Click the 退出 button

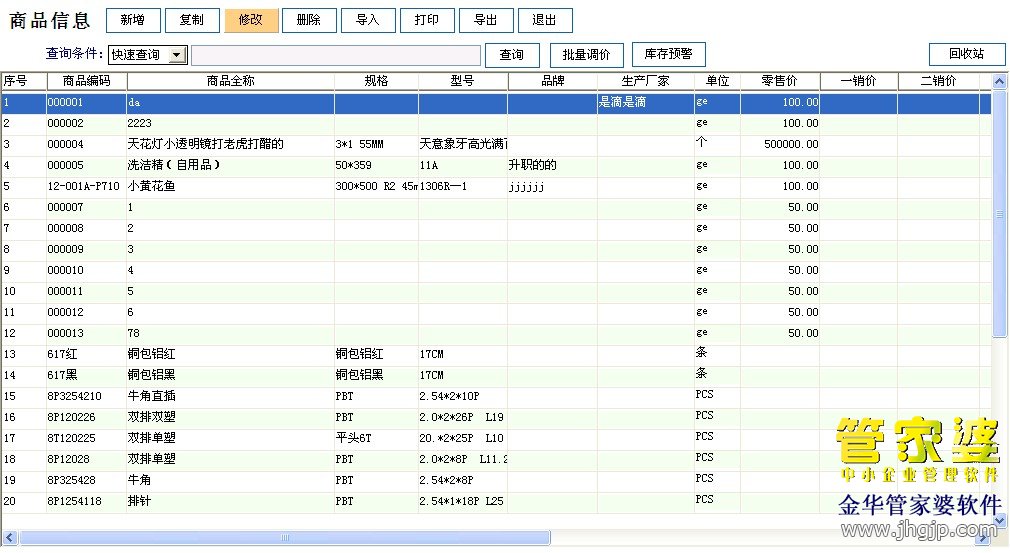click(x=545, y=21)
